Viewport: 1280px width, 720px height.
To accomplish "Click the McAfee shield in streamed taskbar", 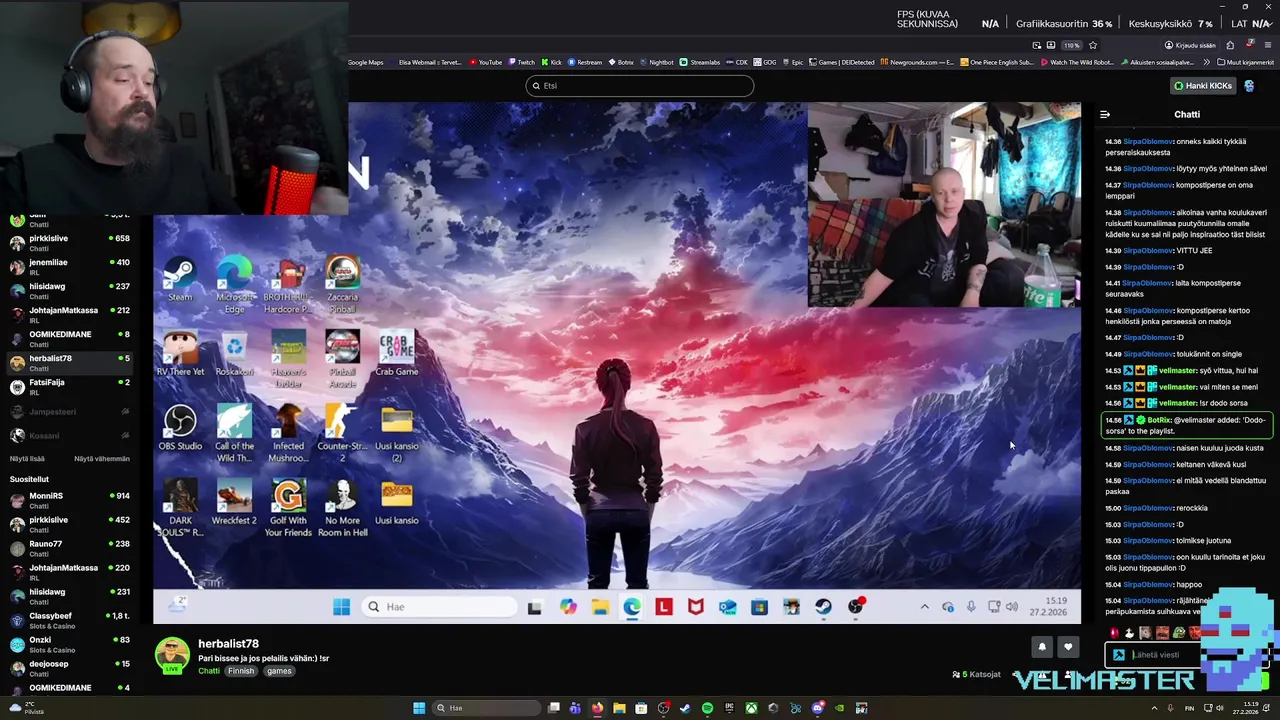I will coord(696,607).
